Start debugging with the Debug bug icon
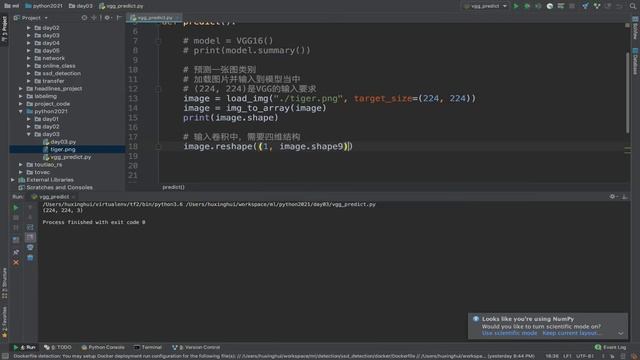The height and width of the screenshot is (360, 640). click(527, 6)
